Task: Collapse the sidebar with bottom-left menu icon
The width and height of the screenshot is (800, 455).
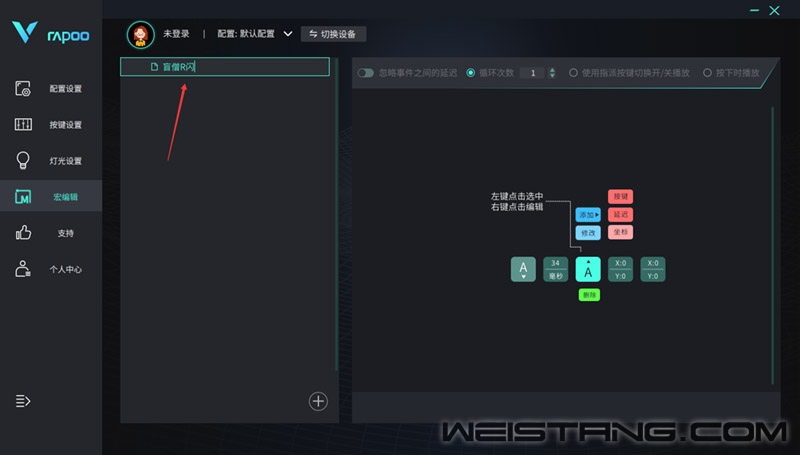Action: 23,401
